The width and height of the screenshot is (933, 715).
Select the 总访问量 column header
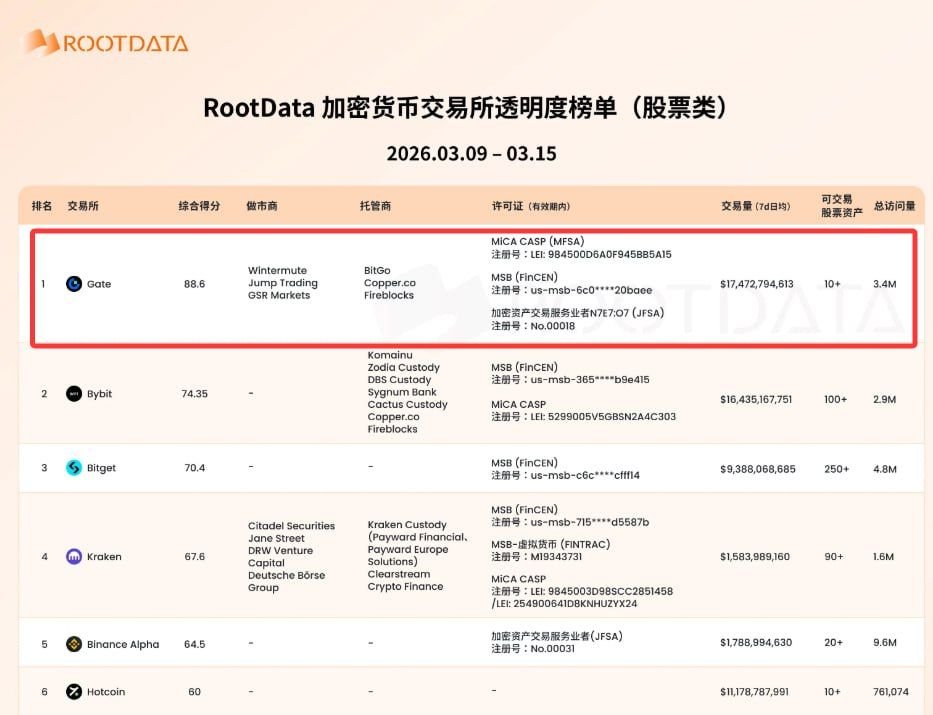[894, 206]
